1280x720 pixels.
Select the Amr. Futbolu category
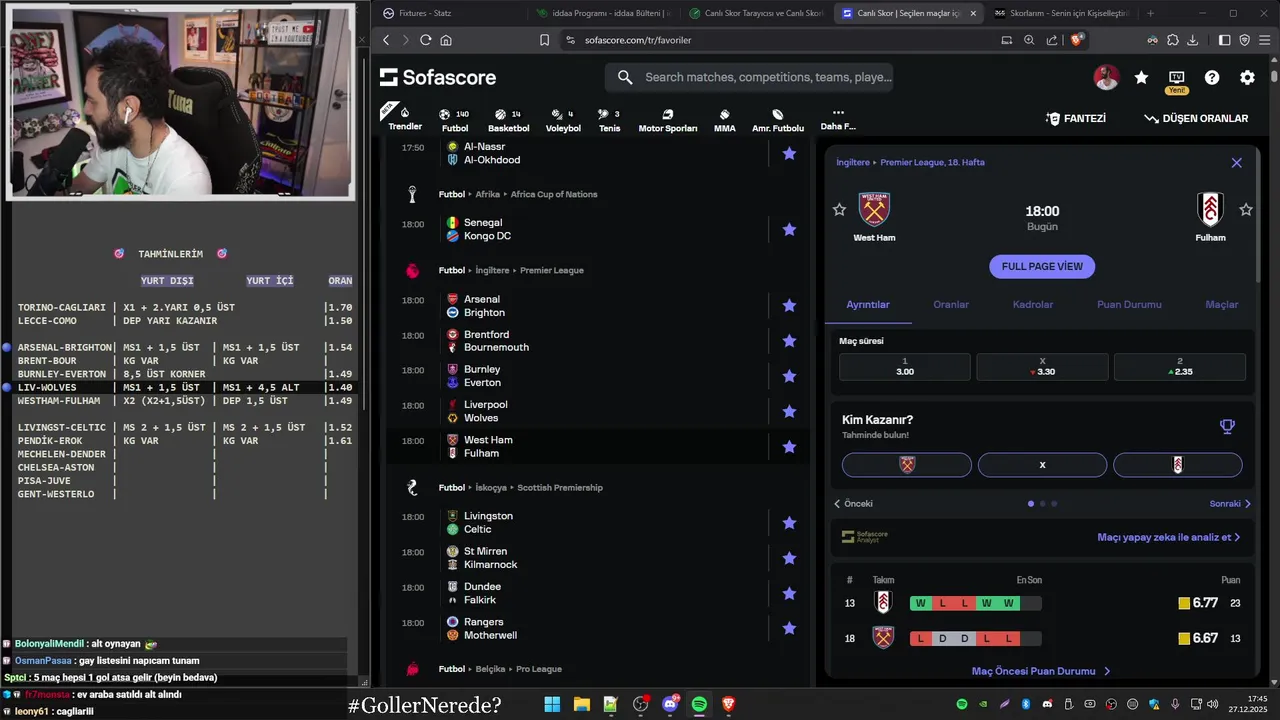tap(778, 120)
